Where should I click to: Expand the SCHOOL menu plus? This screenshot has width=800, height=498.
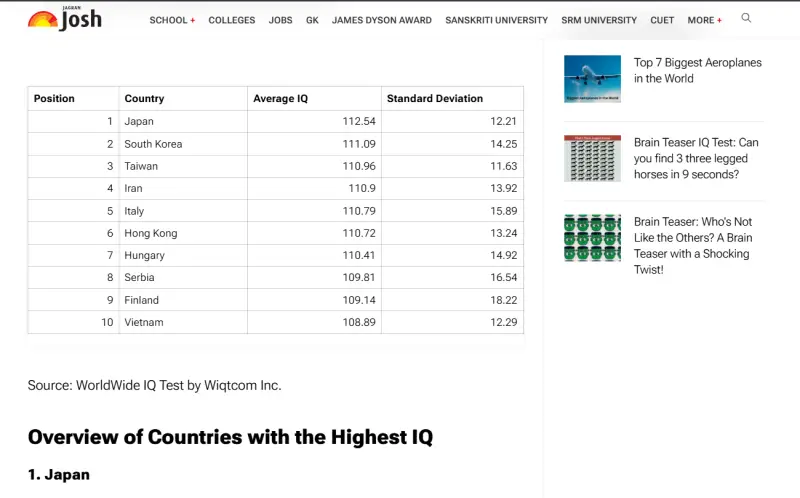coord(192,21)
